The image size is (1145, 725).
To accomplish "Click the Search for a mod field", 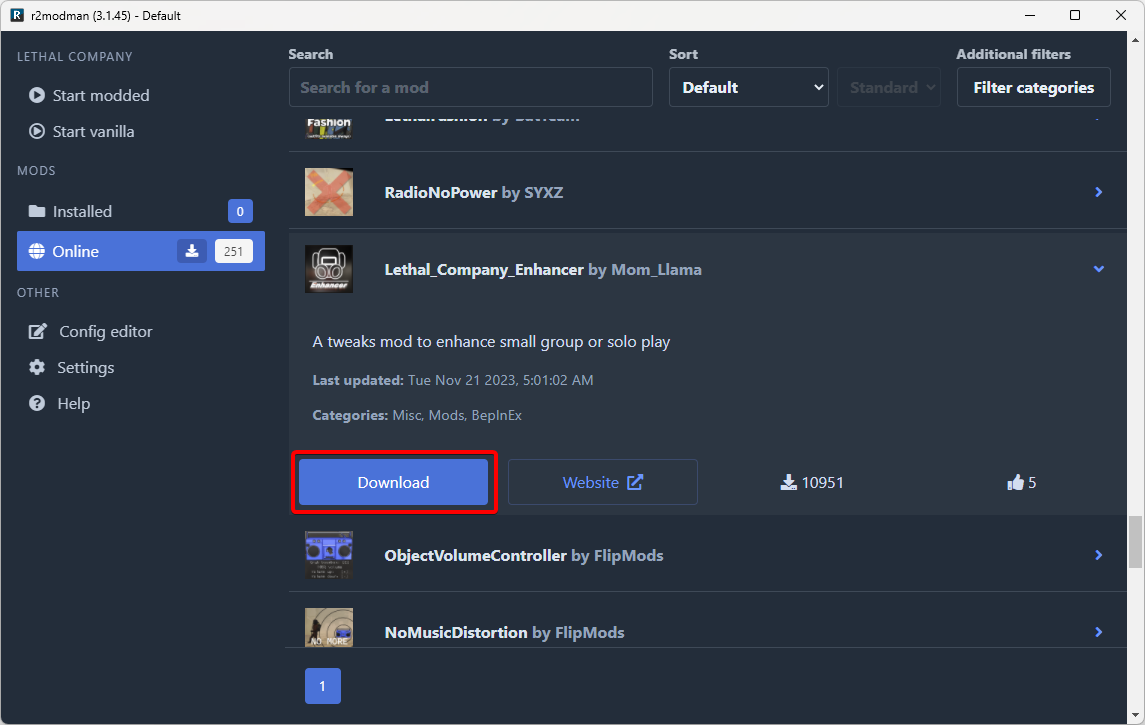I will point(470,88).
